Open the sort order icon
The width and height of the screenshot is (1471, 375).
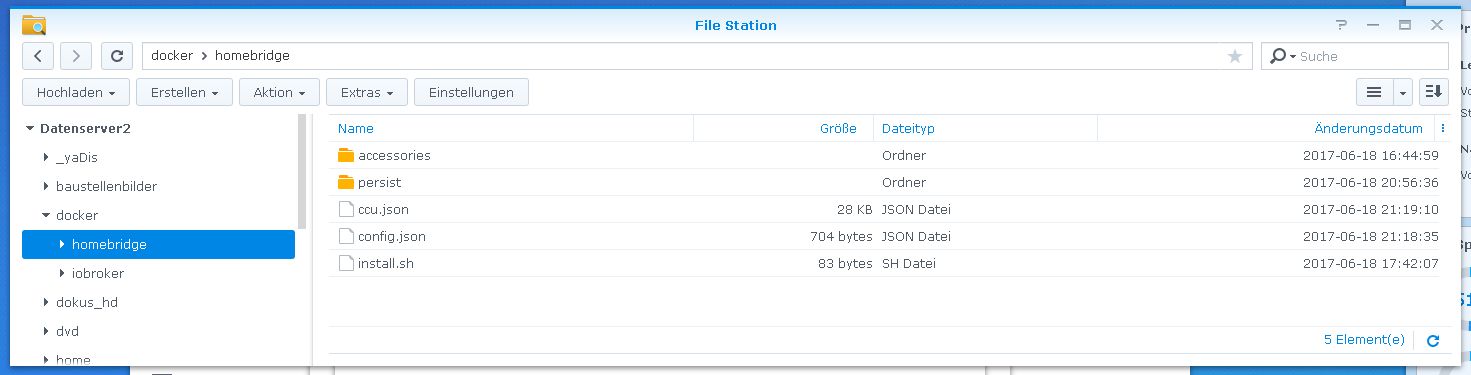(1433, 92)
